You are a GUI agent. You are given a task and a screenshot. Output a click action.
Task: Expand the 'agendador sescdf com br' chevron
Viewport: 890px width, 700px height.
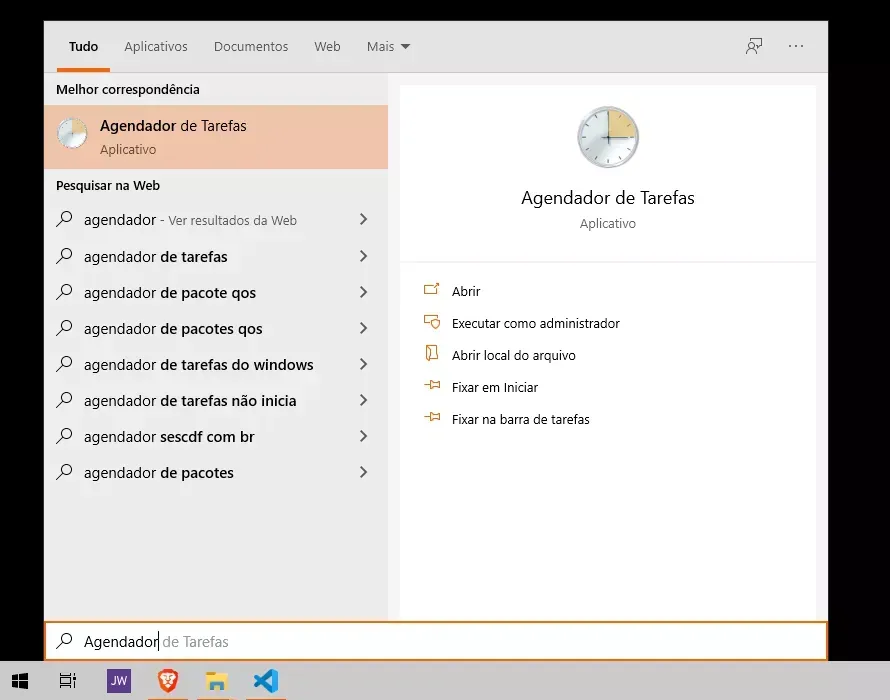pos(363,437)
